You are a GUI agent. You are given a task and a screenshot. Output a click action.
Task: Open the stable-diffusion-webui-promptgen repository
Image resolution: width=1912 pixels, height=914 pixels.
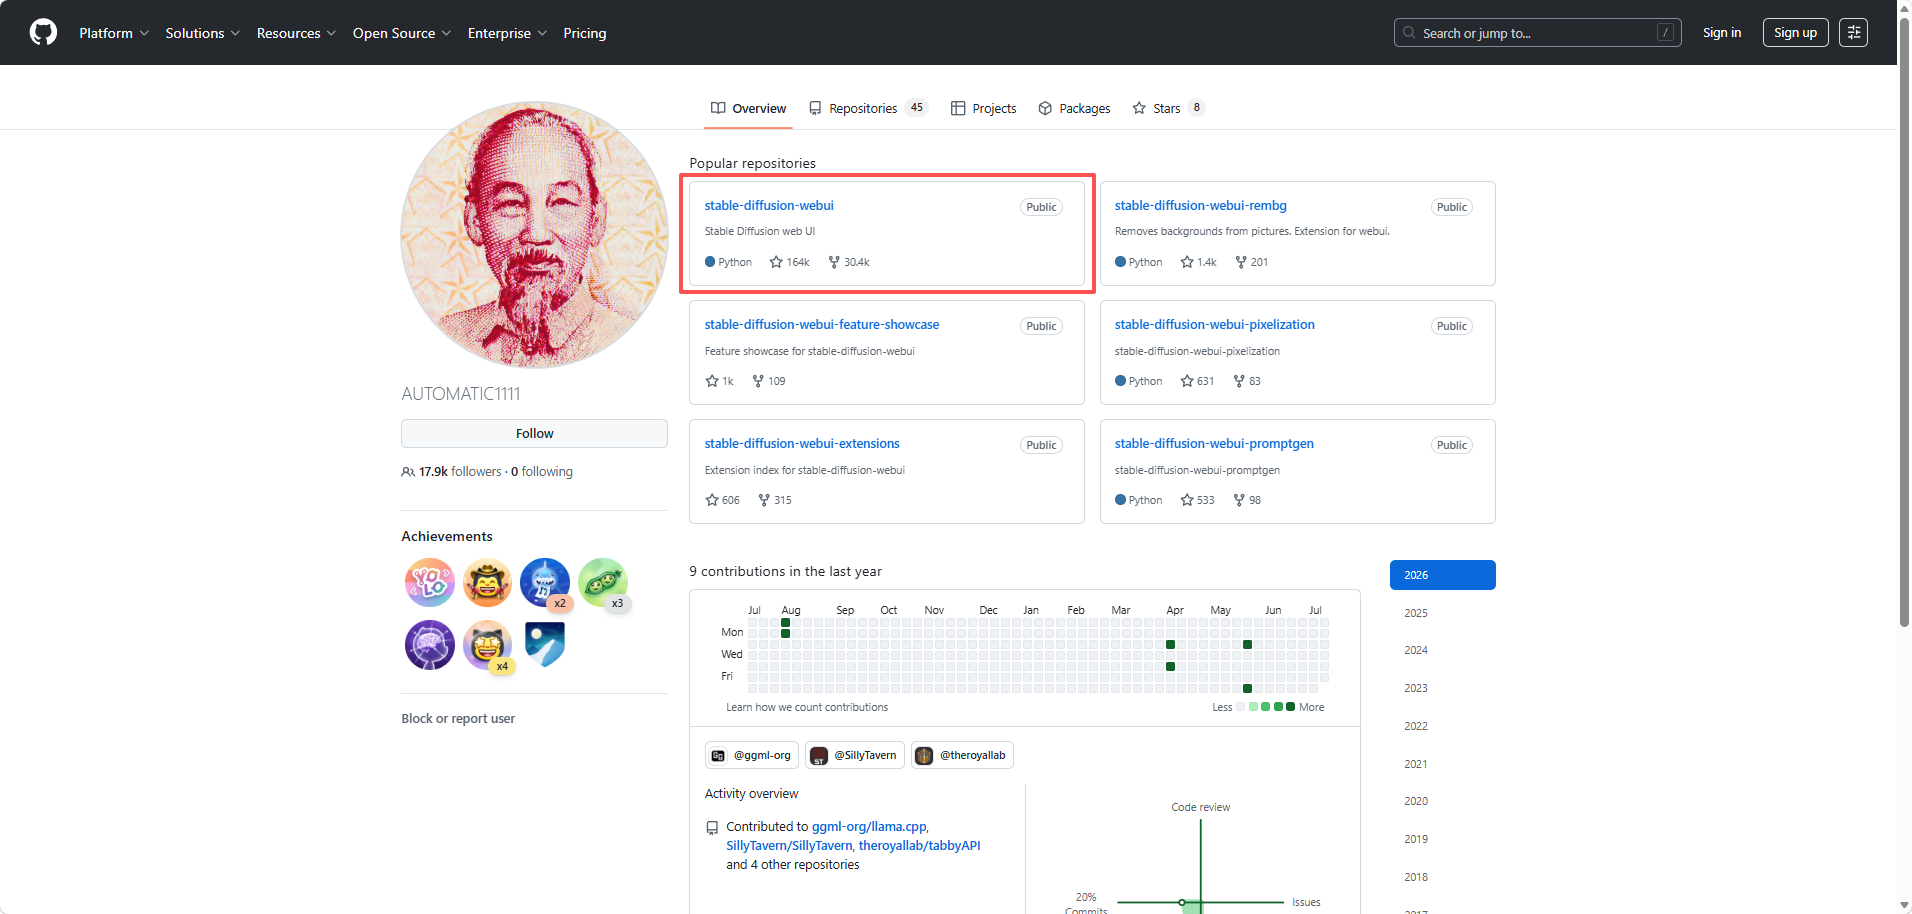coord(1214,443)
